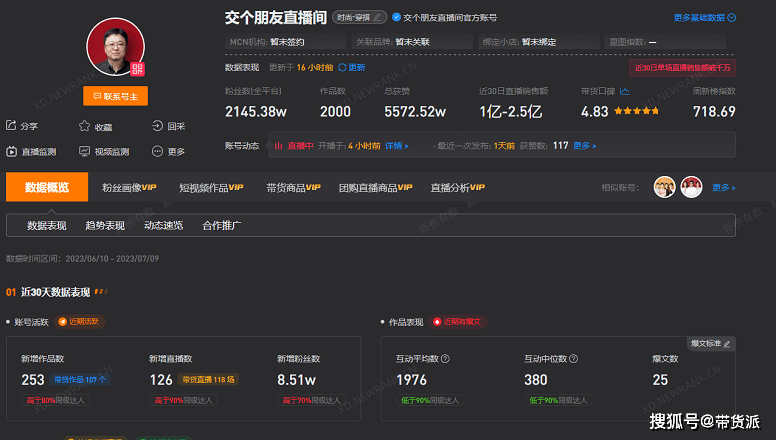Open the 带货商品 VIP tab

292,187
